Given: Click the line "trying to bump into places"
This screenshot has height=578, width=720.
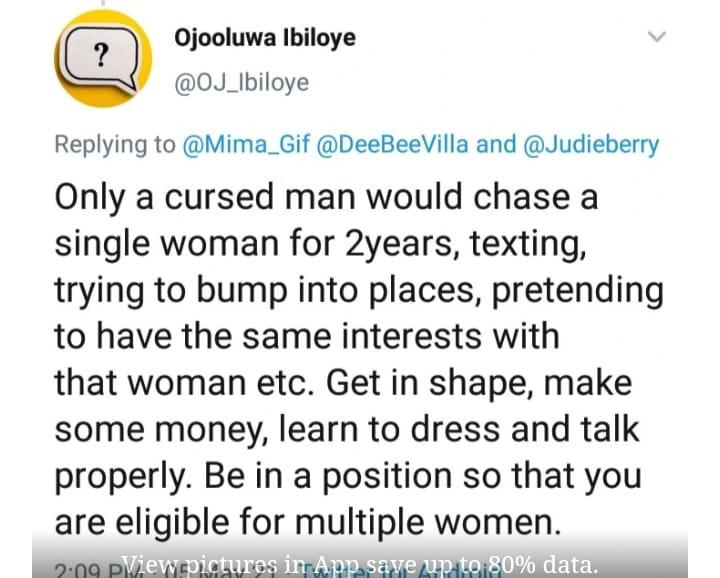Looking at the screenshot, I should 358,290.
